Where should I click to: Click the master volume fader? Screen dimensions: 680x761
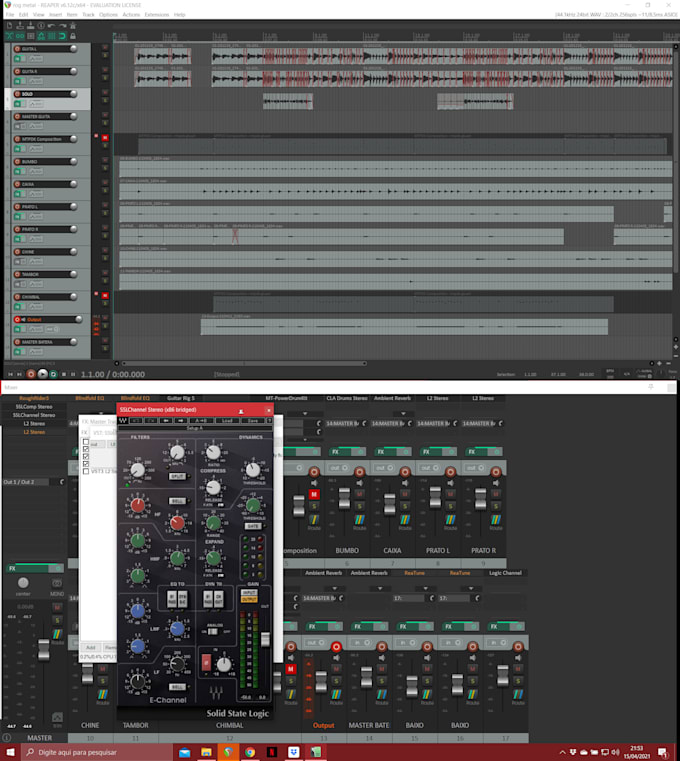(x=44, y=650)
